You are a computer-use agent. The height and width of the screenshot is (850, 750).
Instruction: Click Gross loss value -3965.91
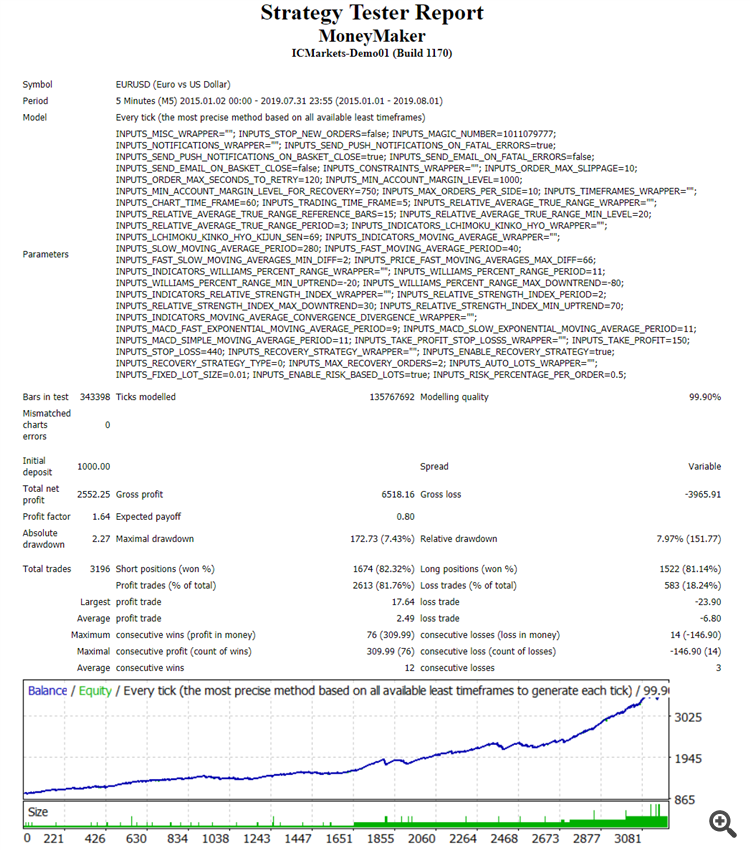[x=703, y=494]
